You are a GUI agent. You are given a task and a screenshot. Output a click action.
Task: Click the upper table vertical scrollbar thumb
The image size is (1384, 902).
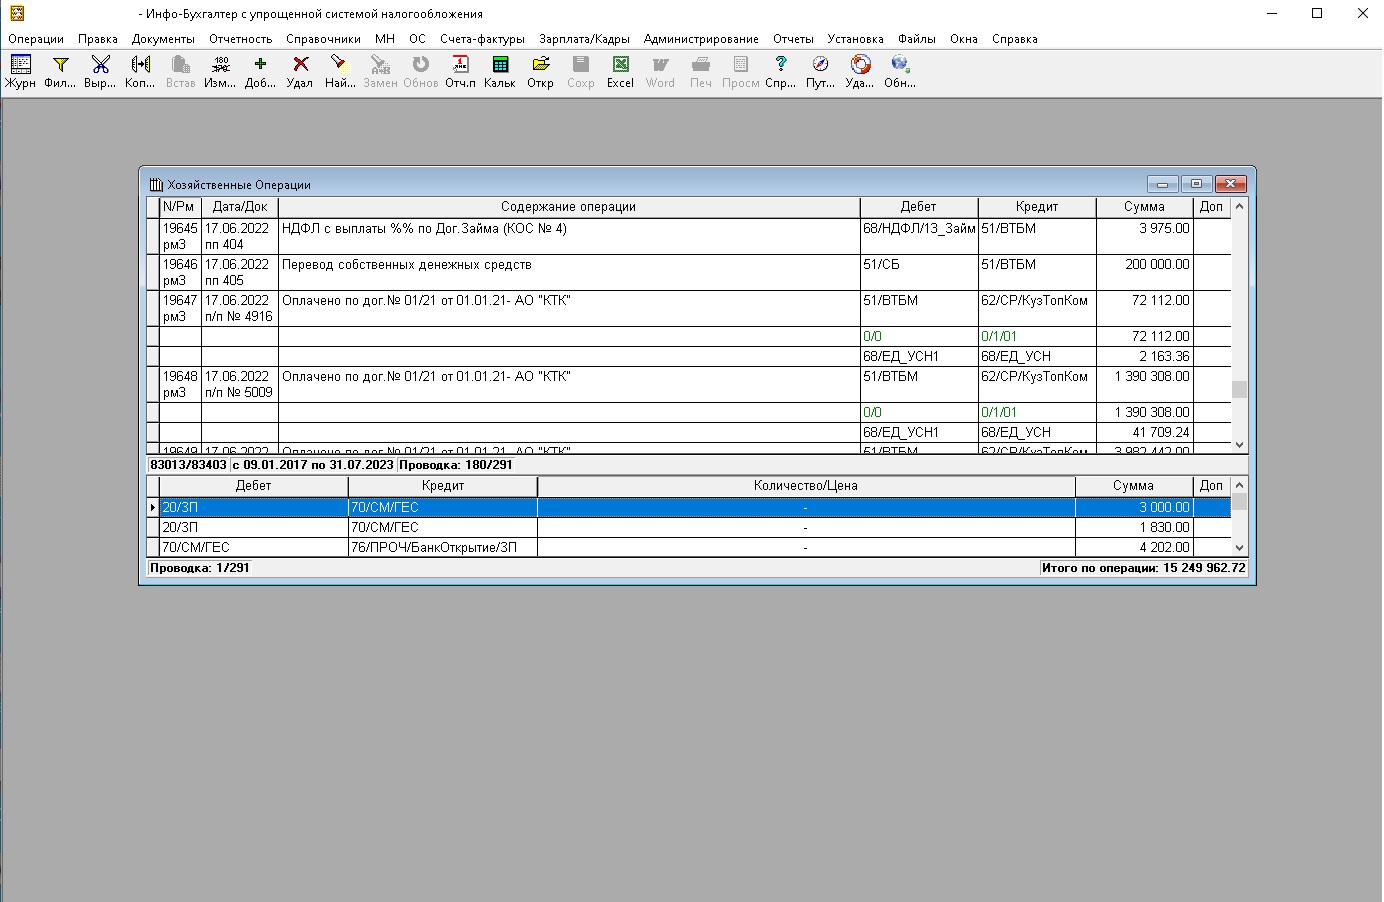click(1239, 390)
